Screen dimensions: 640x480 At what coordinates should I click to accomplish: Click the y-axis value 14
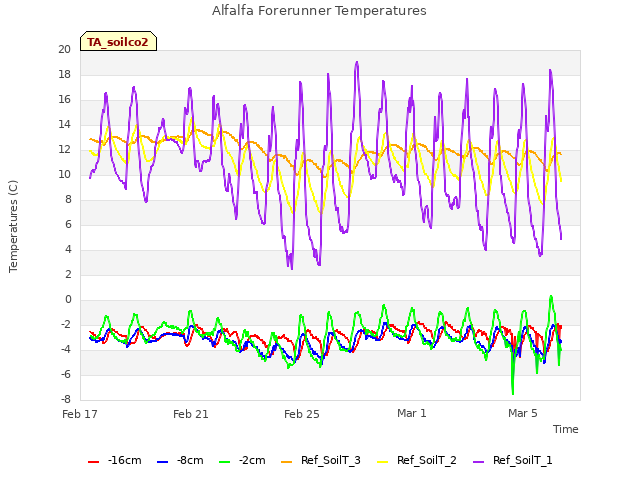64,124
